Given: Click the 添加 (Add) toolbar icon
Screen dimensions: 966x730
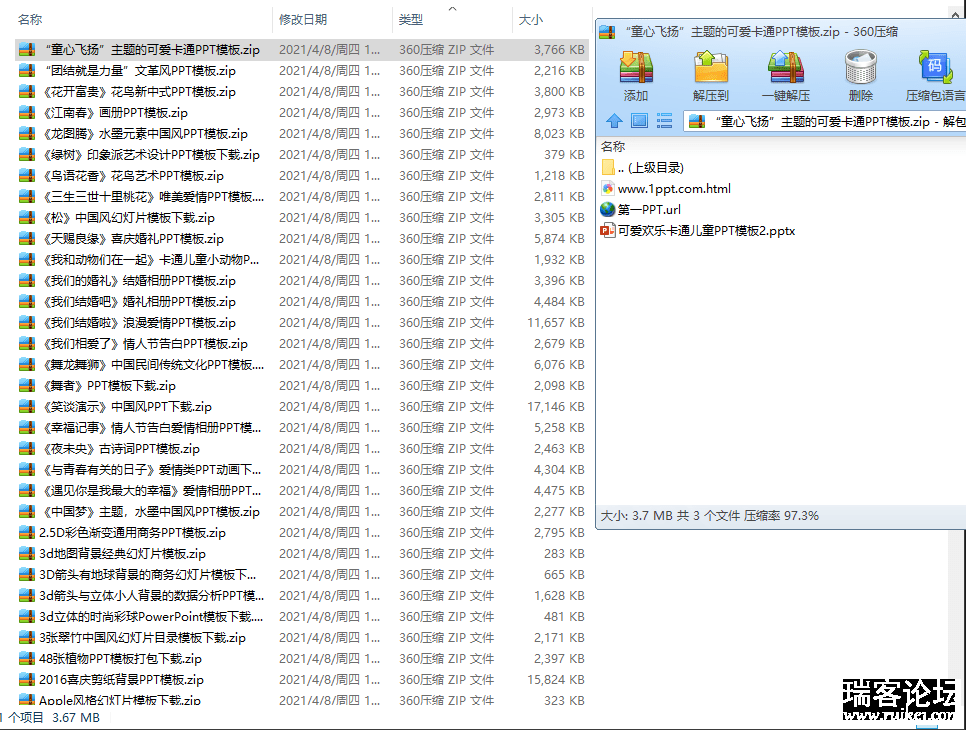Looking at the screenshot, I should pyautogui.click(x=636, y=75).
